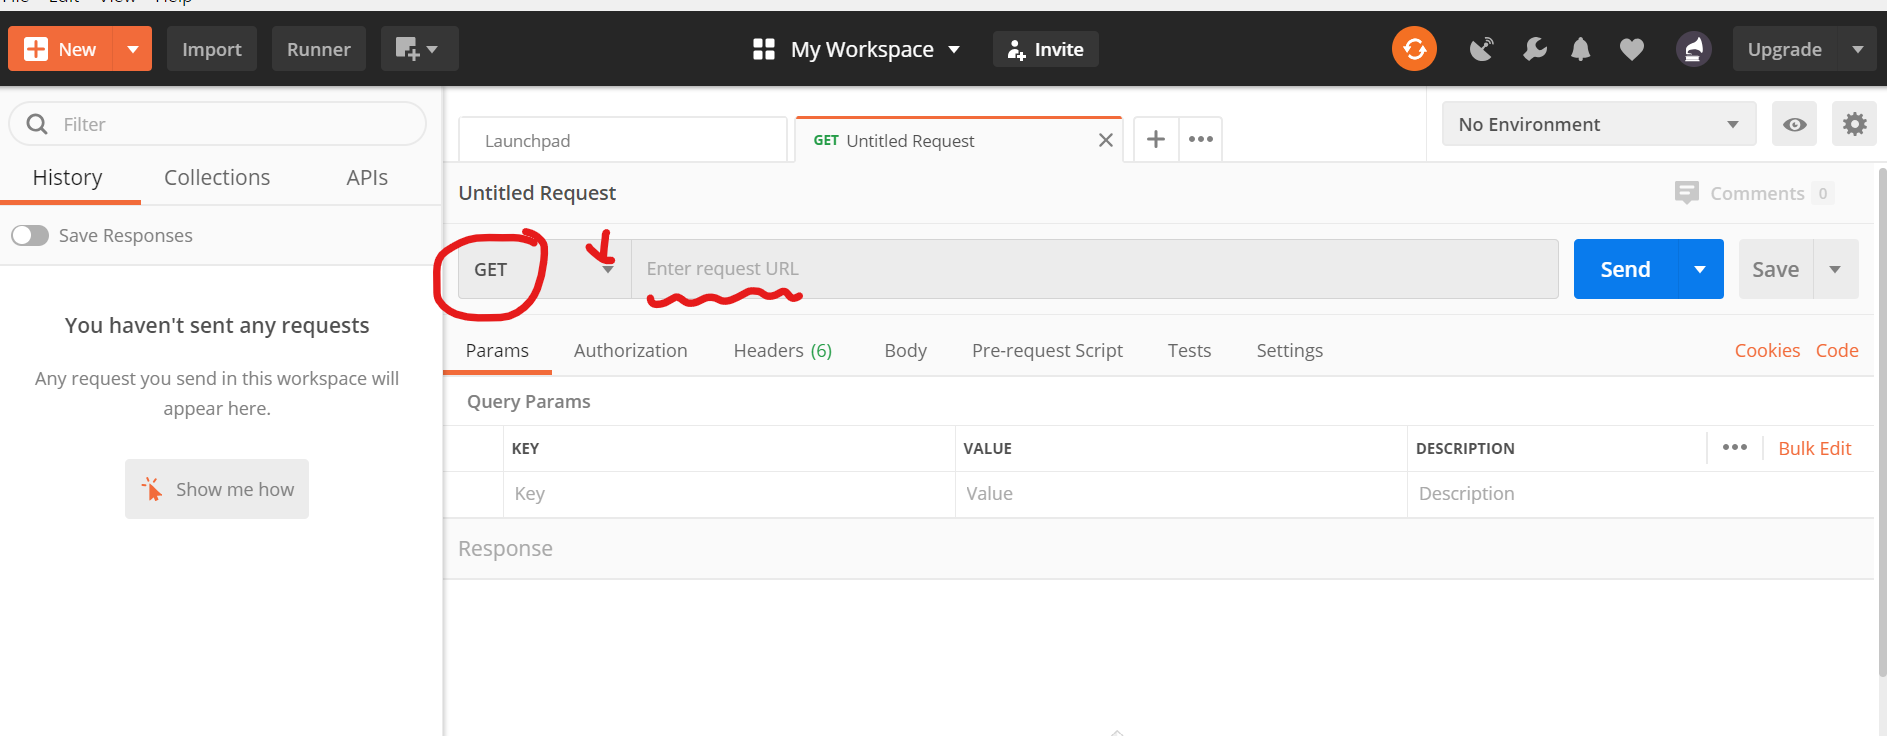Open tab options ellipsis menu
Image resolution: width=1887 pixels, height=736 pixels.
(1201, 139)
